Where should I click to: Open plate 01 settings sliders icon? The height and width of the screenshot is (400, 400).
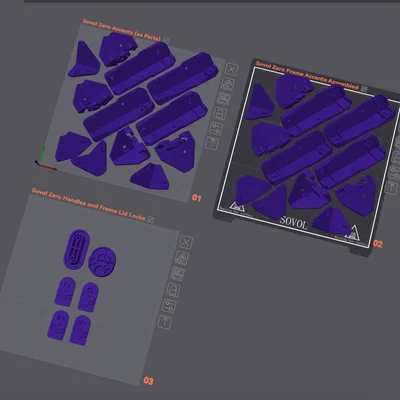216,128
